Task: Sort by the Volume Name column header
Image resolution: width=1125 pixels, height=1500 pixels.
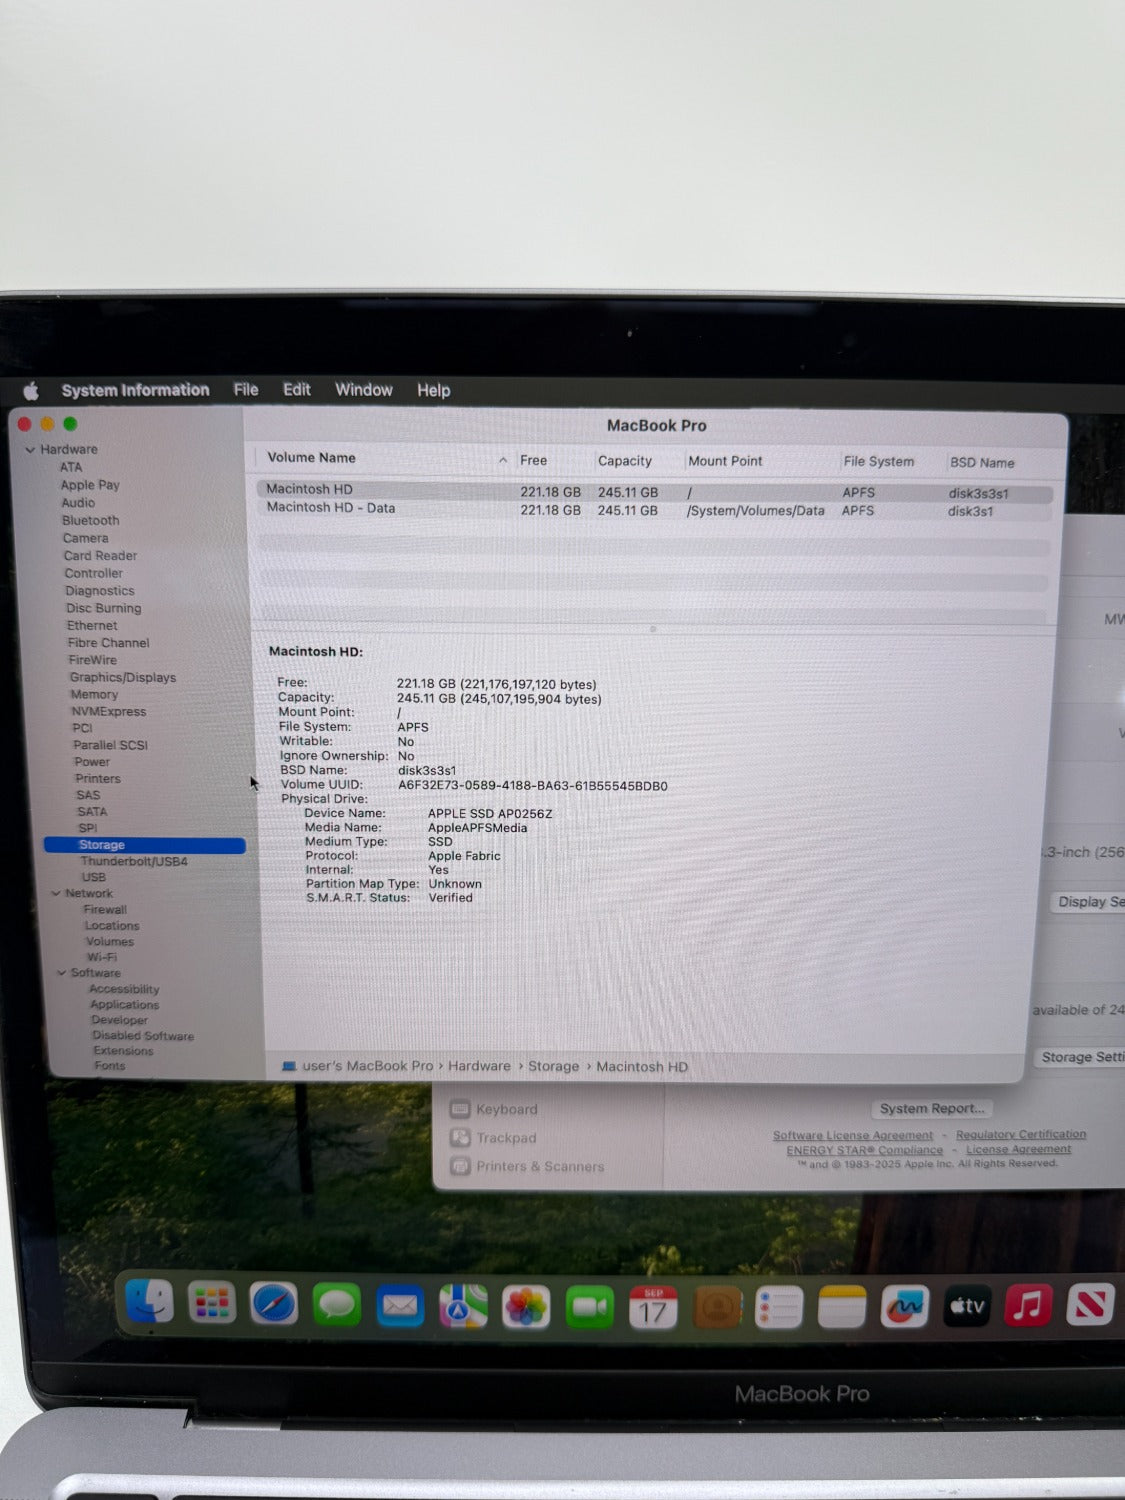Action: point(312,458)
